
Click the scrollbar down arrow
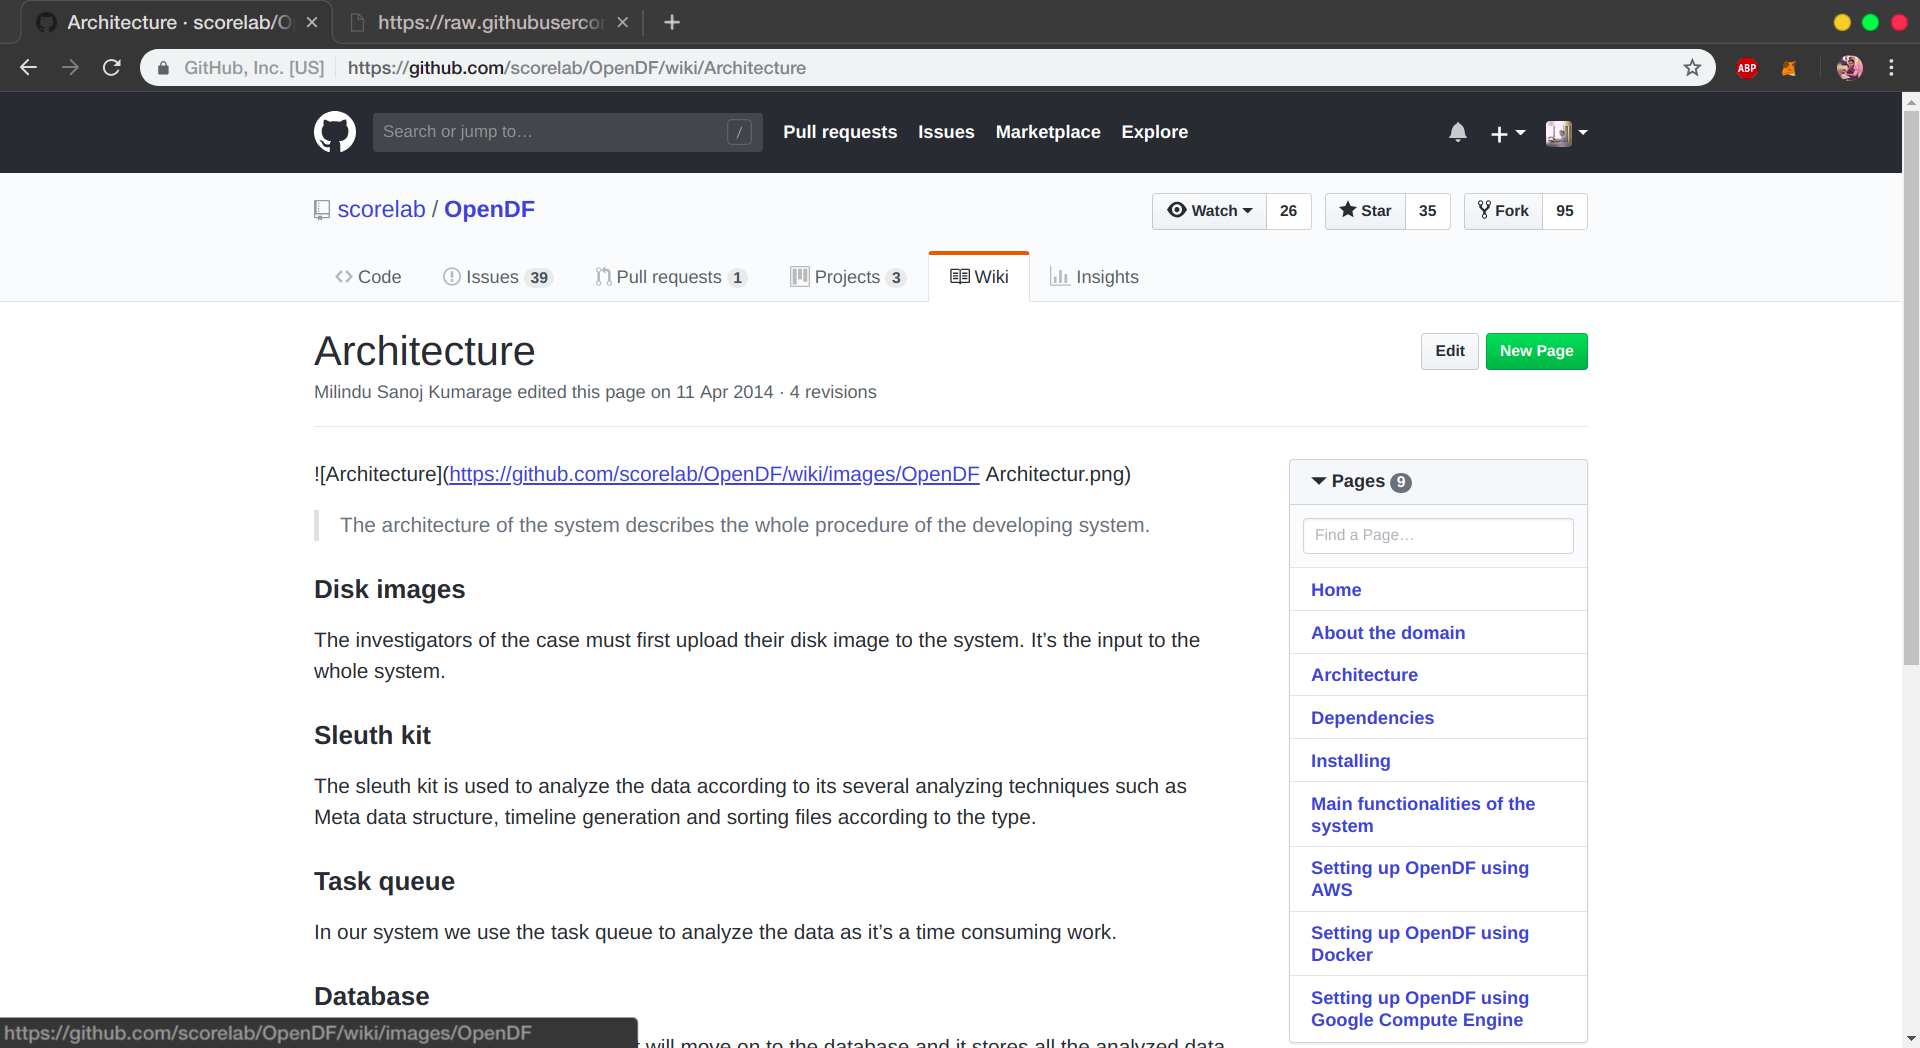[1911, 1039]
